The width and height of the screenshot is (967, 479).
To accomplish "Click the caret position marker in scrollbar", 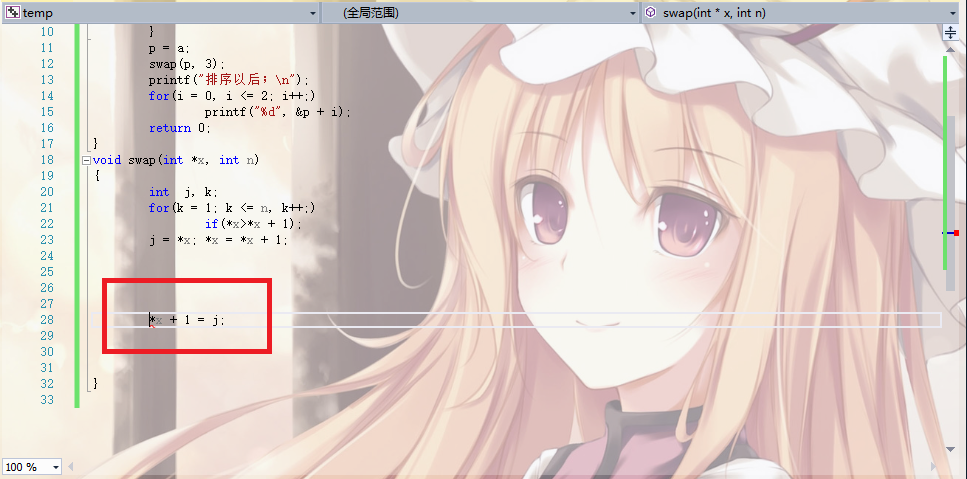I will tap(950, 233).
